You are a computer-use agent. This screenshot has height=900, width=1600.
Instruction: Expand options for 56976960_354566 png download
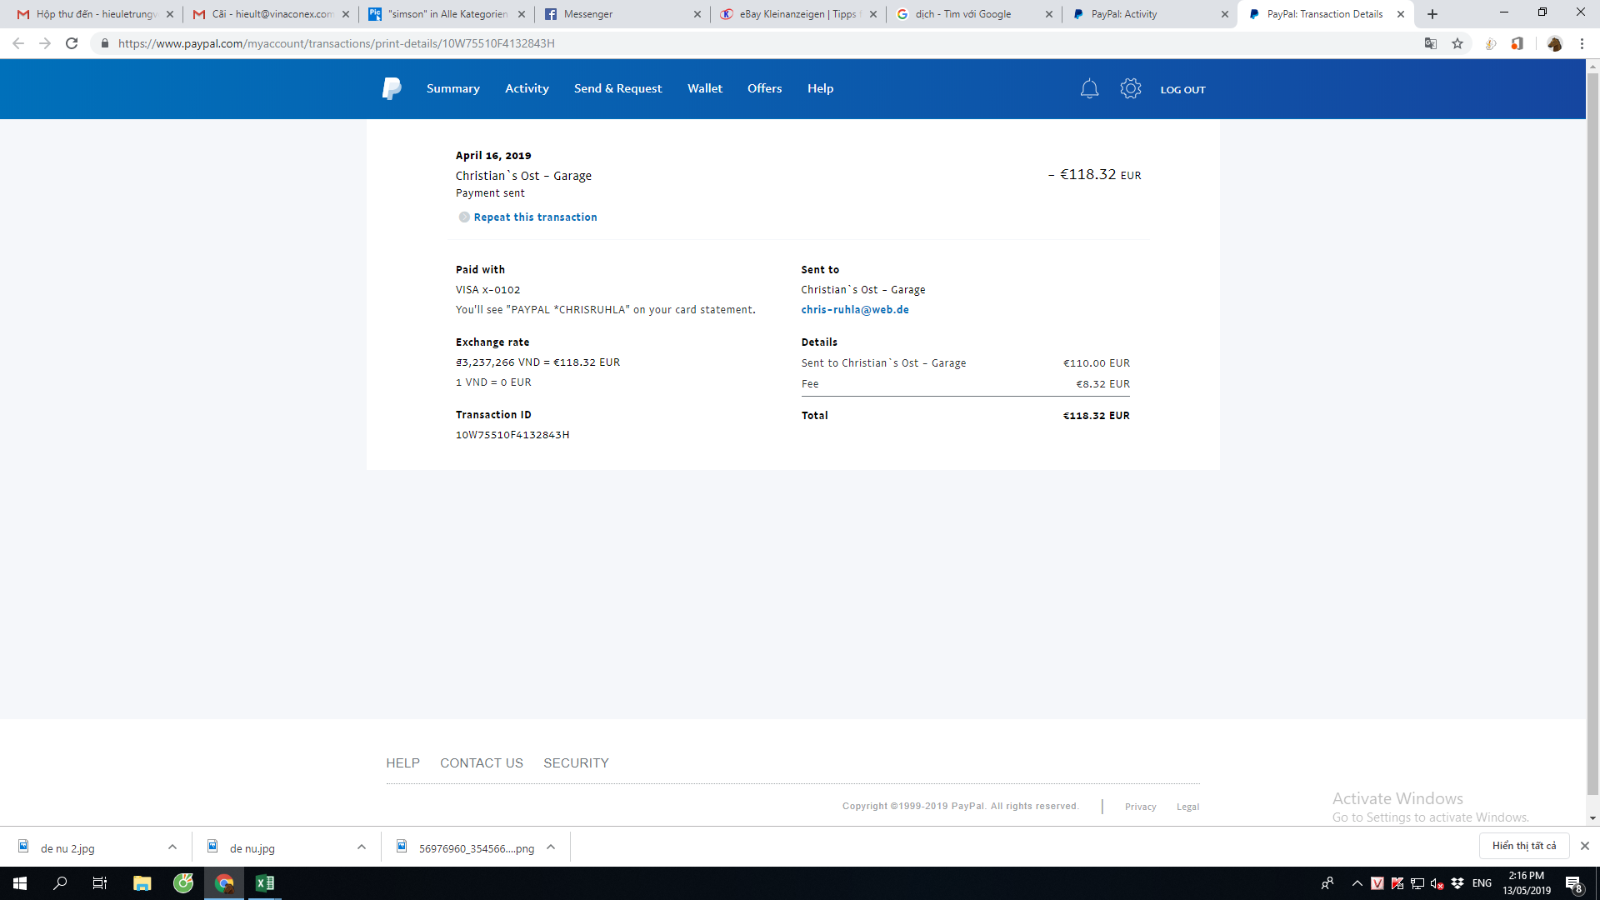[550, 847]
